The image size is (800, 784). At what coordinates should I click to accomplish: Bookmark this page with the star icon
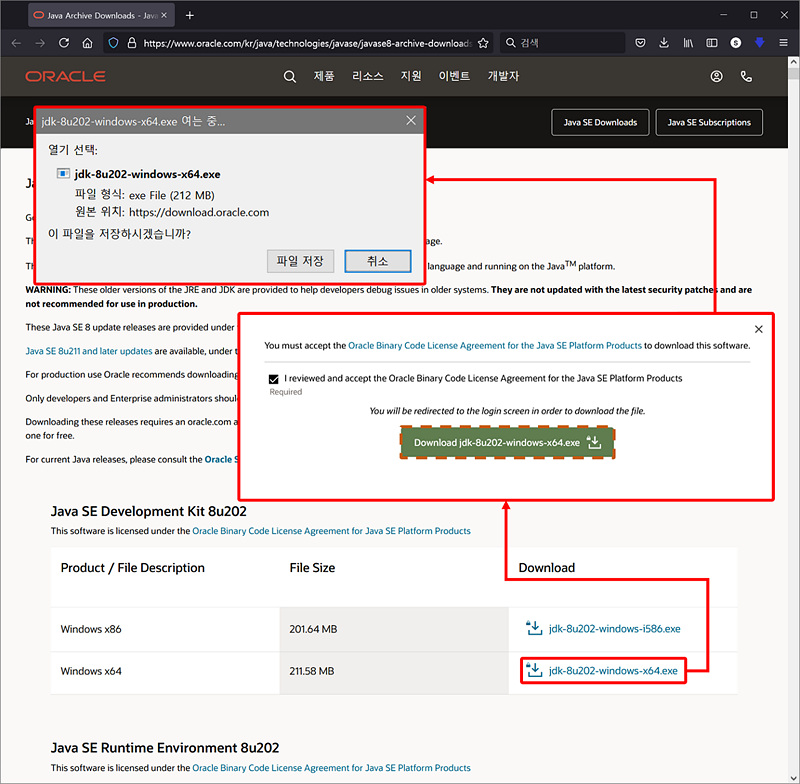pos(483,43)
